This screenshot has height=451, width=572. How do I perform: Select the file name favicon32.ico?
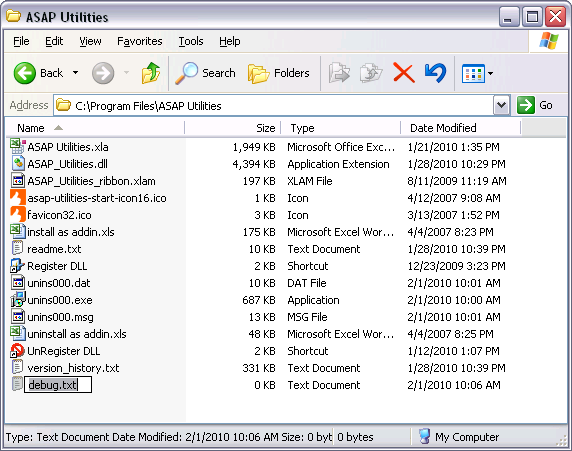59,215
